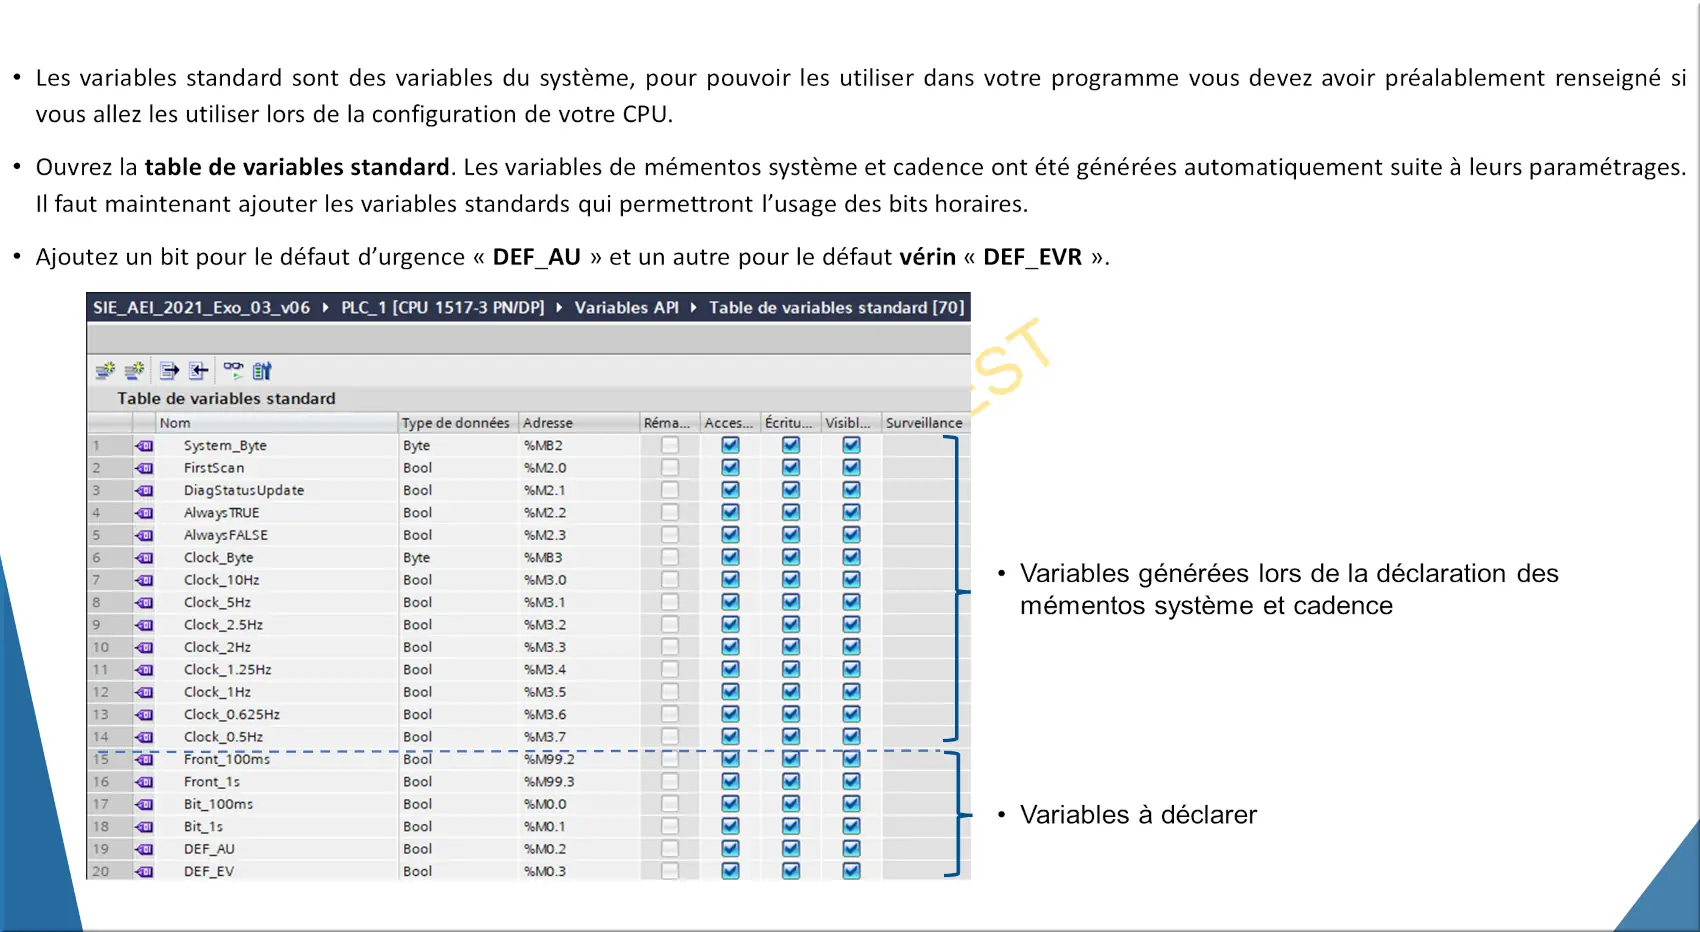Open the PLC_1 [CPU 1517-3 PN/DP] breadcrumb

443,308
